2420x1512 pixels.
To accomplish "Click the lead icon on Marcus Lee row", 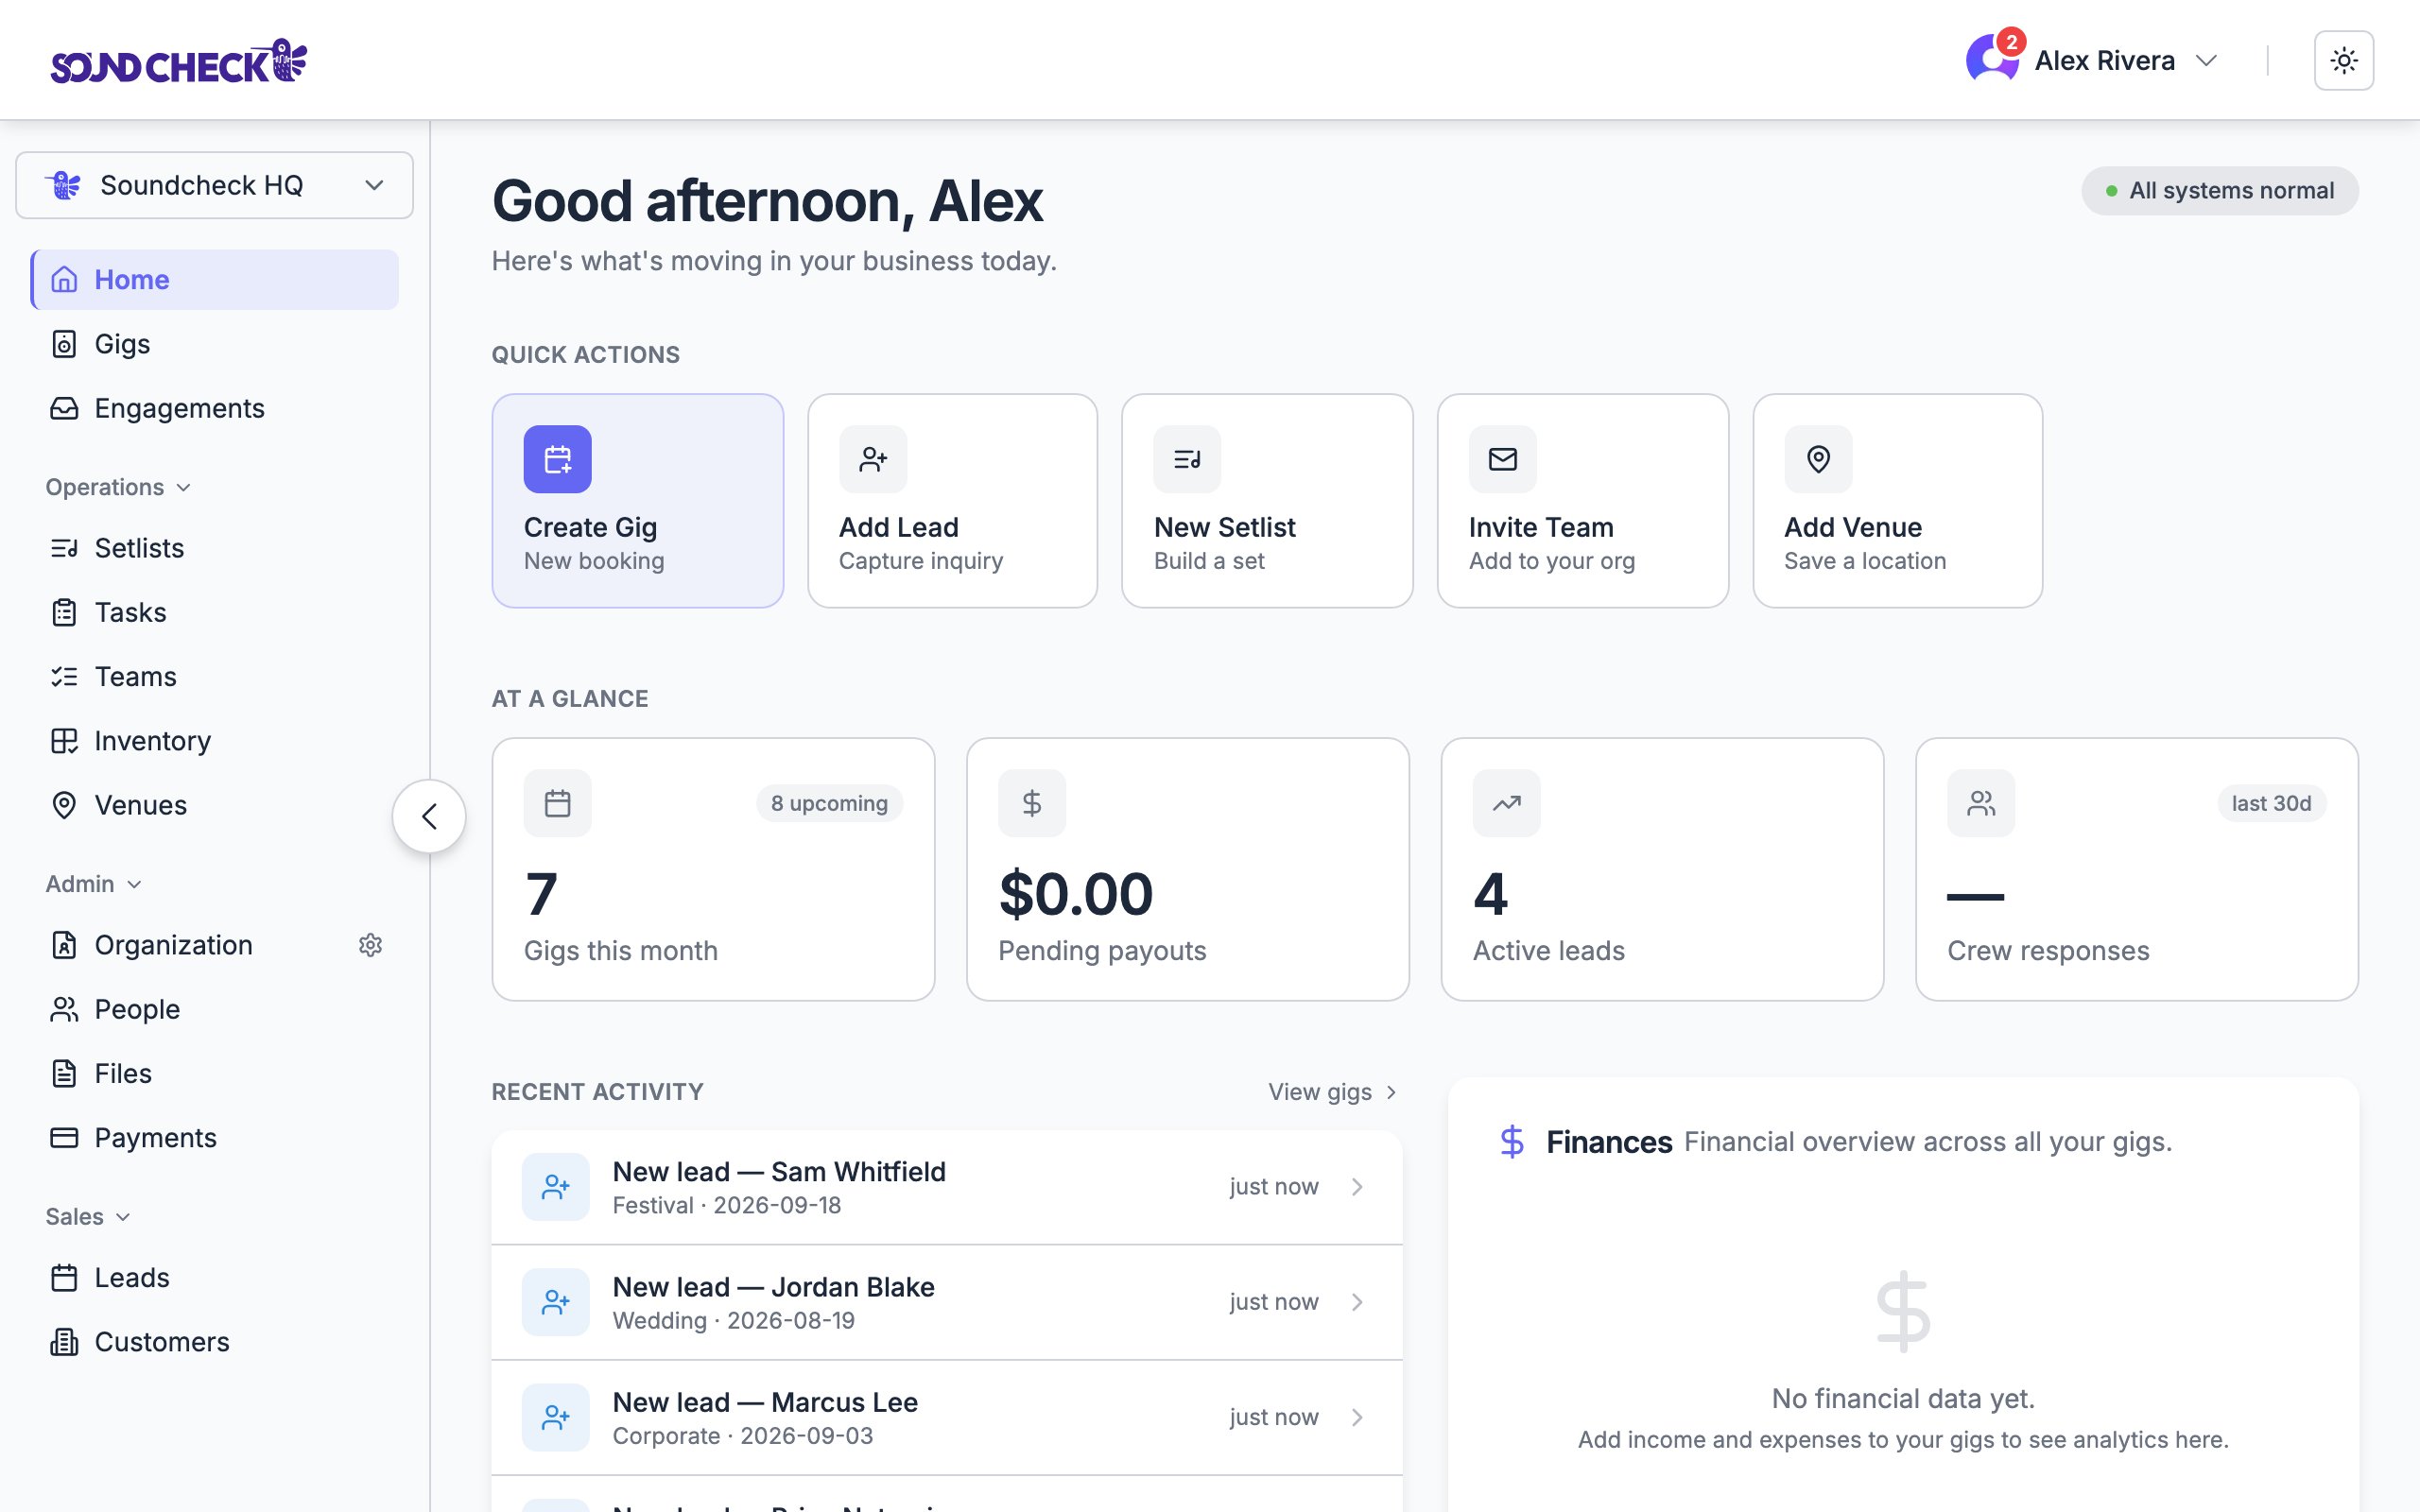I will tap(555, 1417).
